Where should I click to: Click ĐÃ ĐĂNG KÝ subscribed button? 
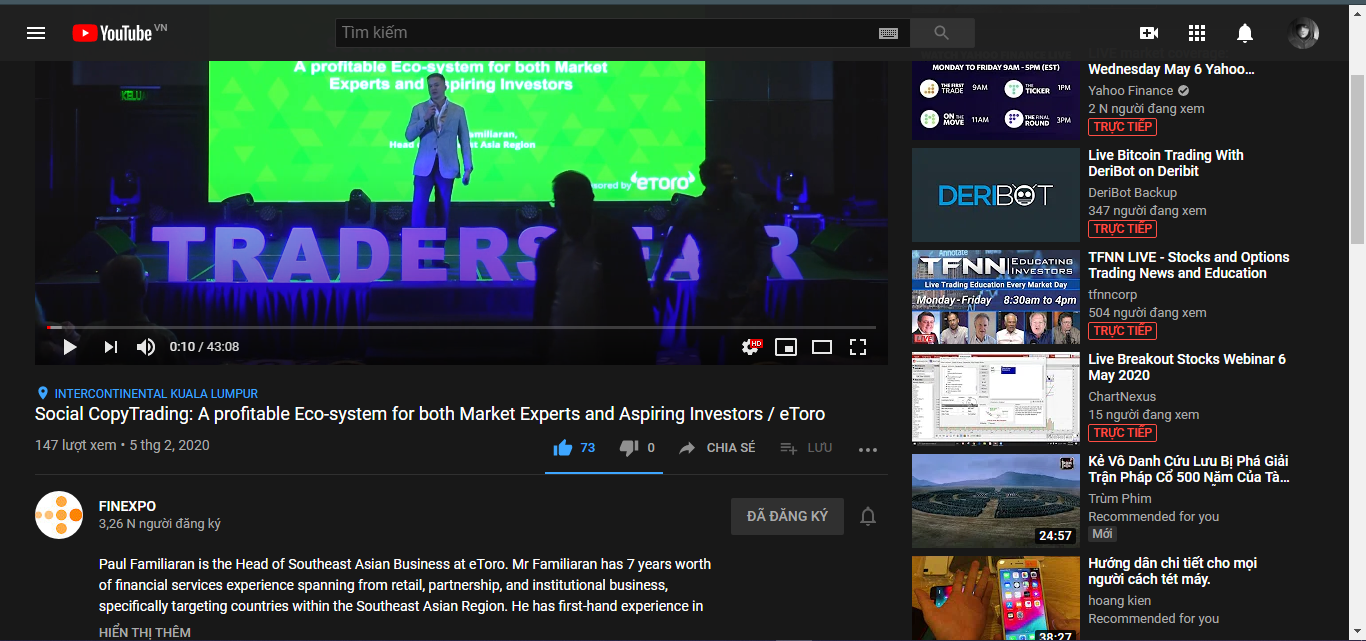coord(787,516)
